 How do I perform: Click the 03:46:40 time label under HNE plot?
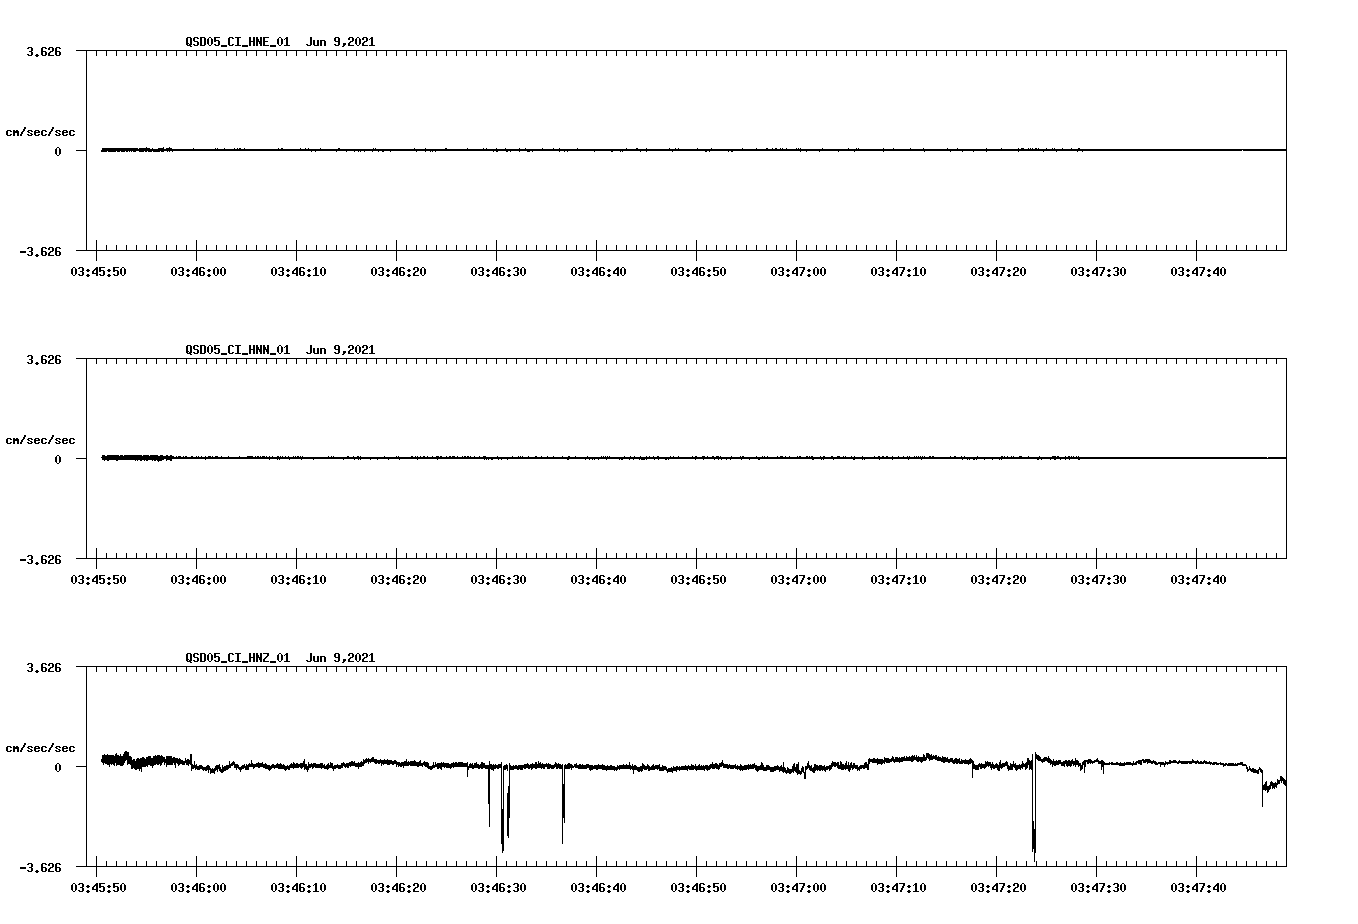coord(598,271)
